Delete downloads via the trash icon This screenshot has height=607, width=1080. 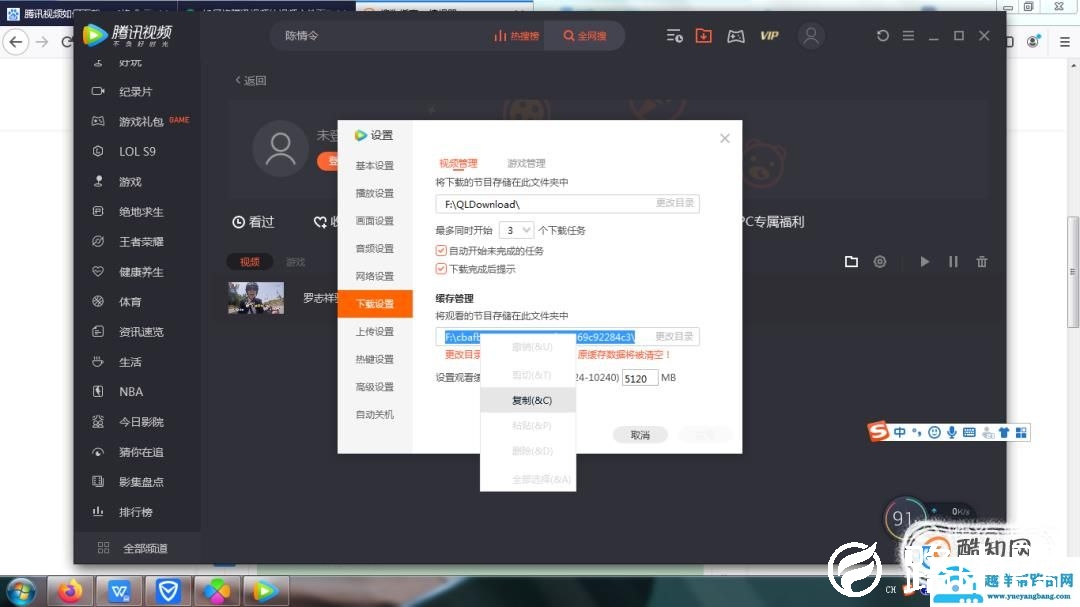click(981, 261)
